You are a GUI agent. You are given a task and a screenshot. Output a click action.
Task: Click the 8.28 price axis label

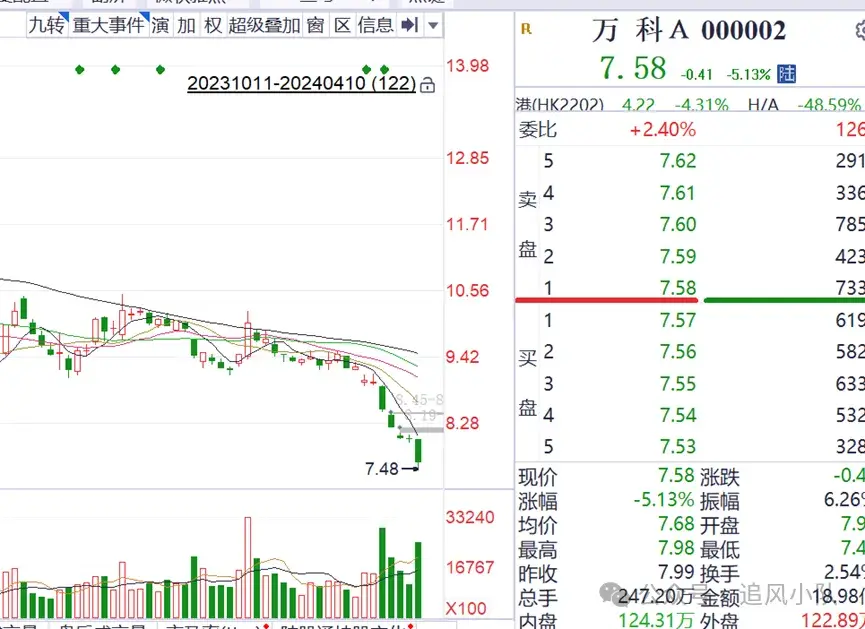(462, 423)
